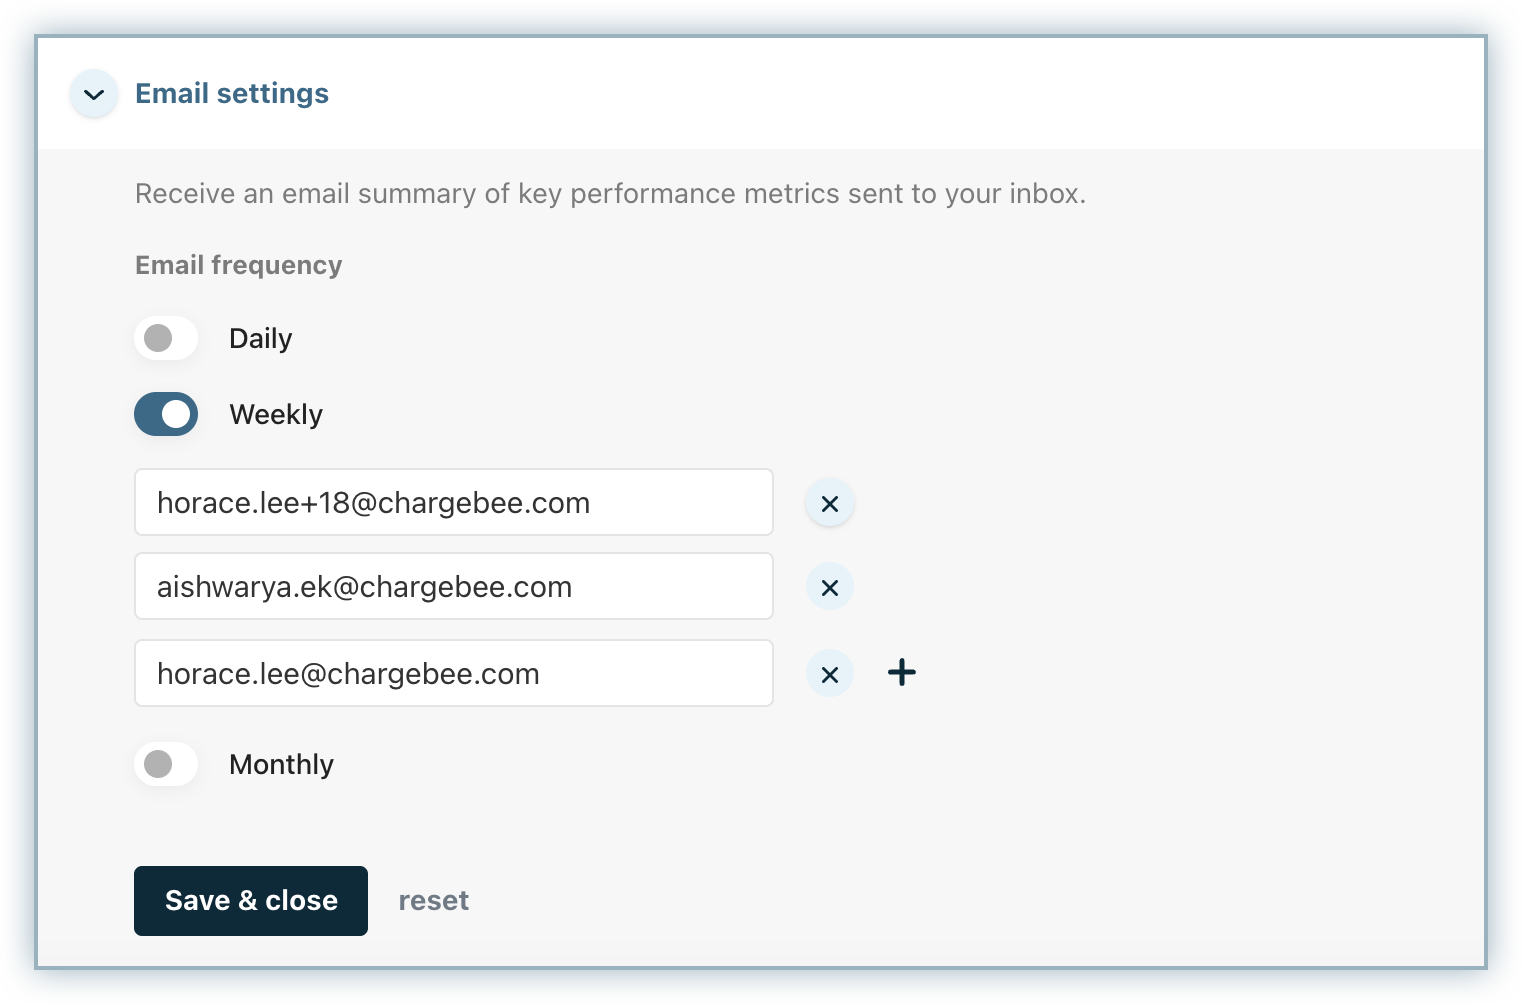The image size is (1522, 1004).
Task: Click the Email frequency subheading
Action: point(238,265)
